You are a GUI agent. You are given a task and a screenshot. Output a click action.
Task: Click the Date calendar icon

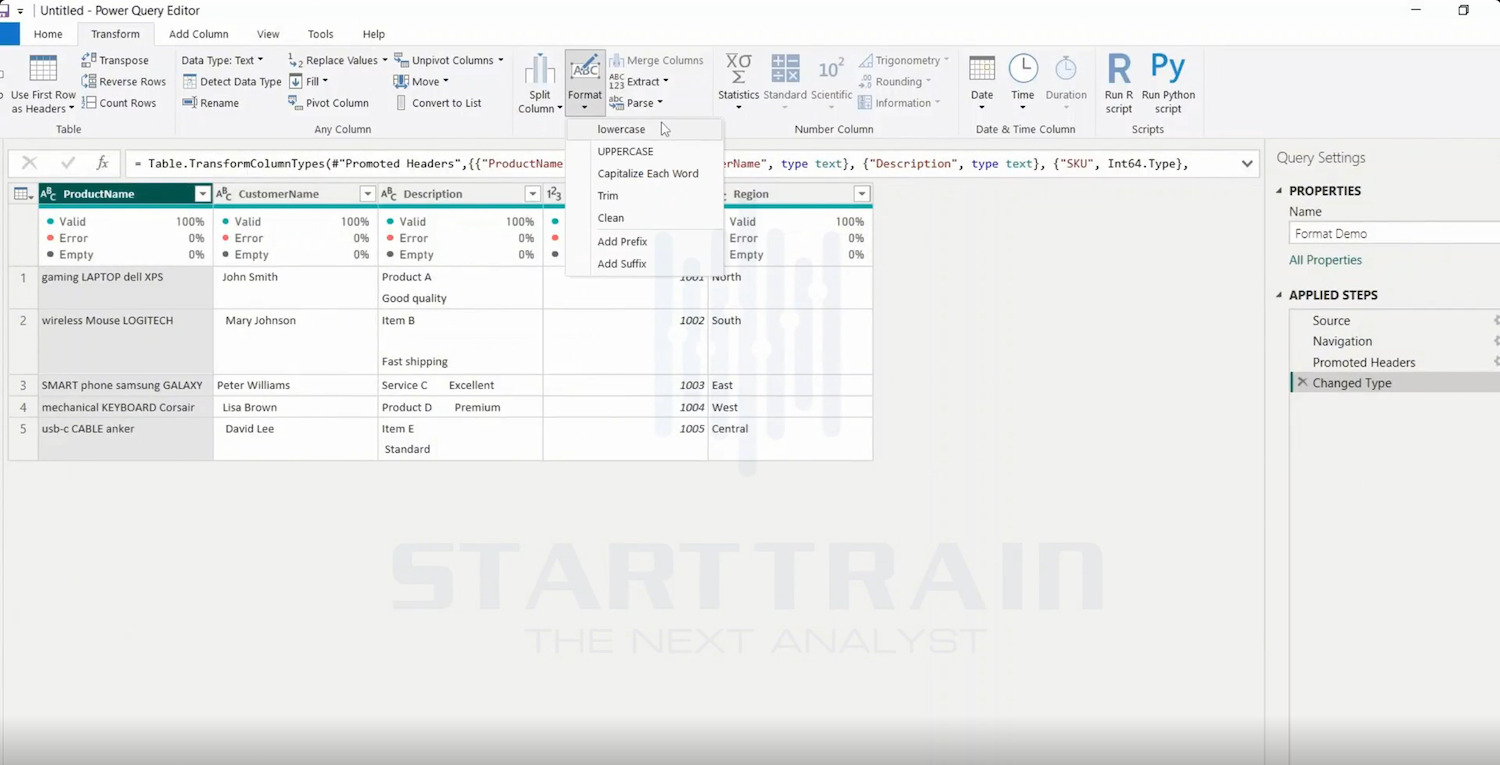point(982,69)
